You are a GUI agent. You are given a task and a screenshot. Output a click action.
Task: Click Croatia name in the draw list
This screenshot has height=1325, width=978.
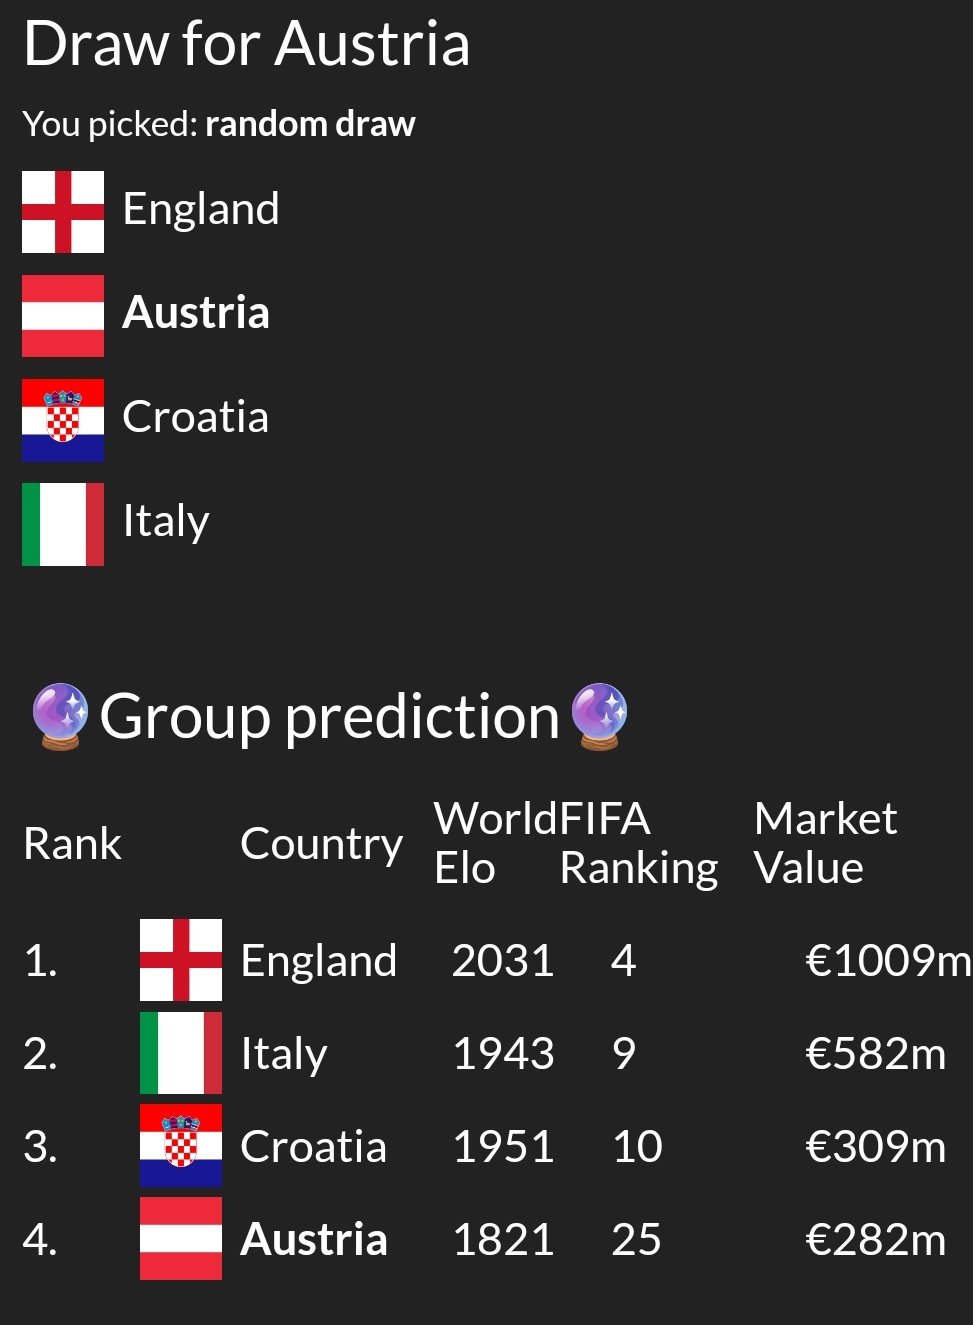[196, 416]
